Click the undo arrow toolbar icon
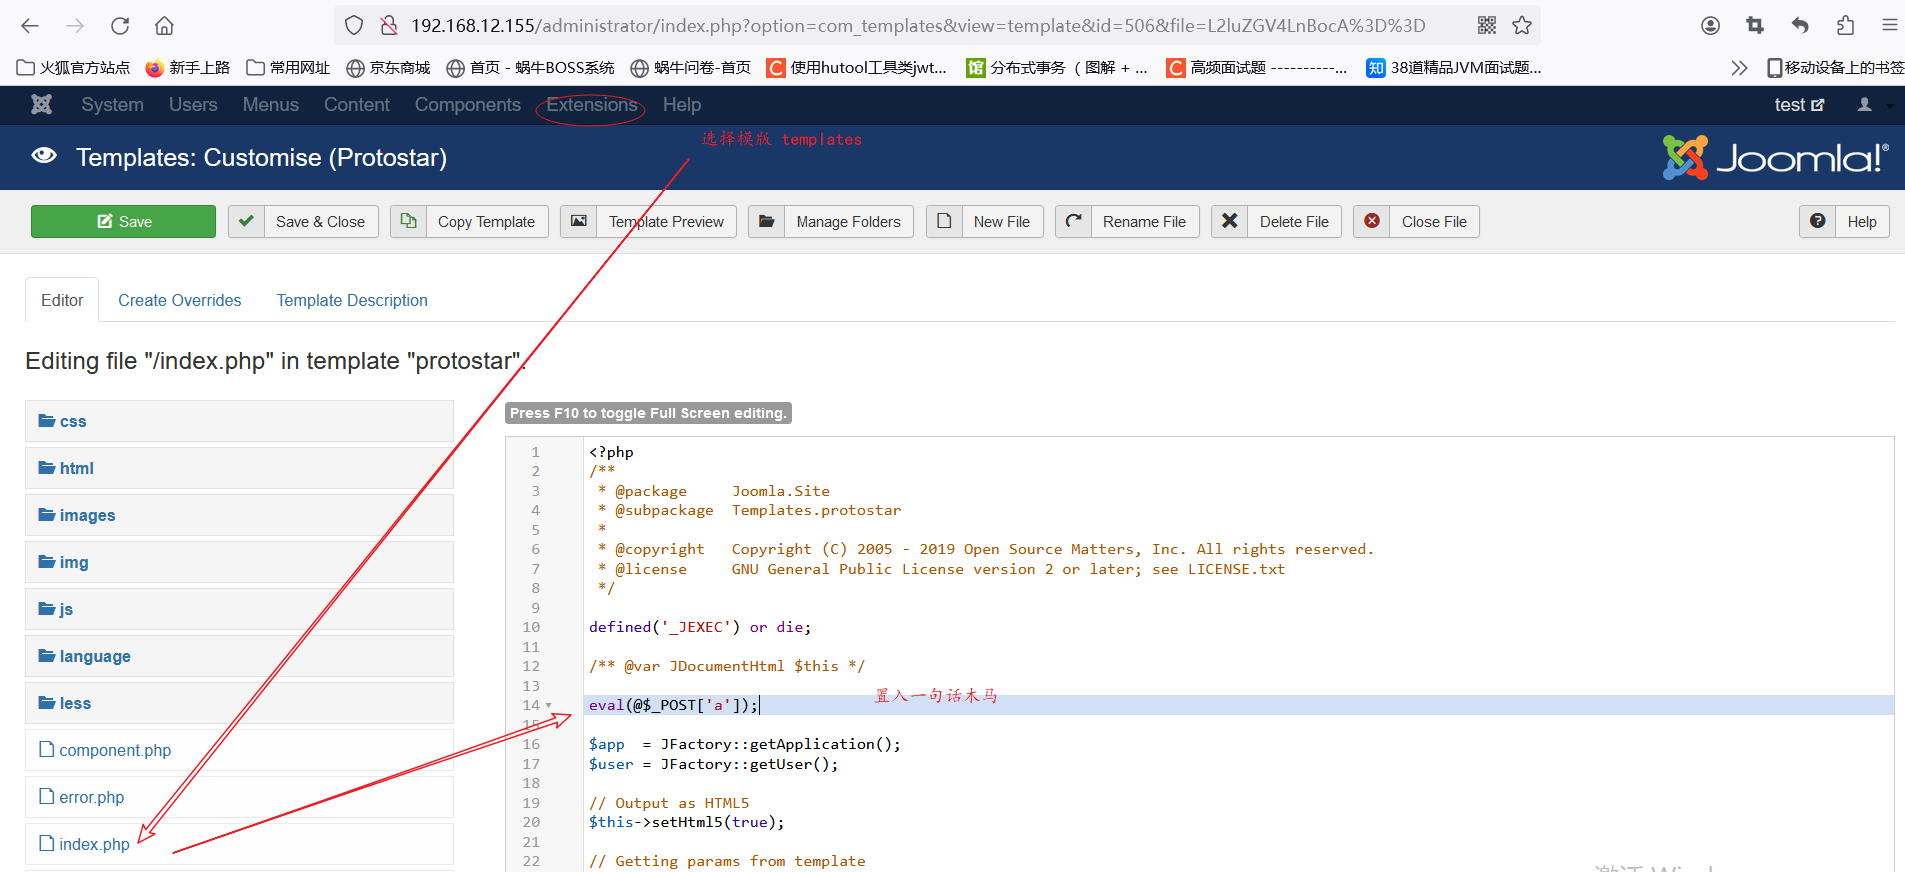This screenshot has width=1905, height=872. point(1800,25)
